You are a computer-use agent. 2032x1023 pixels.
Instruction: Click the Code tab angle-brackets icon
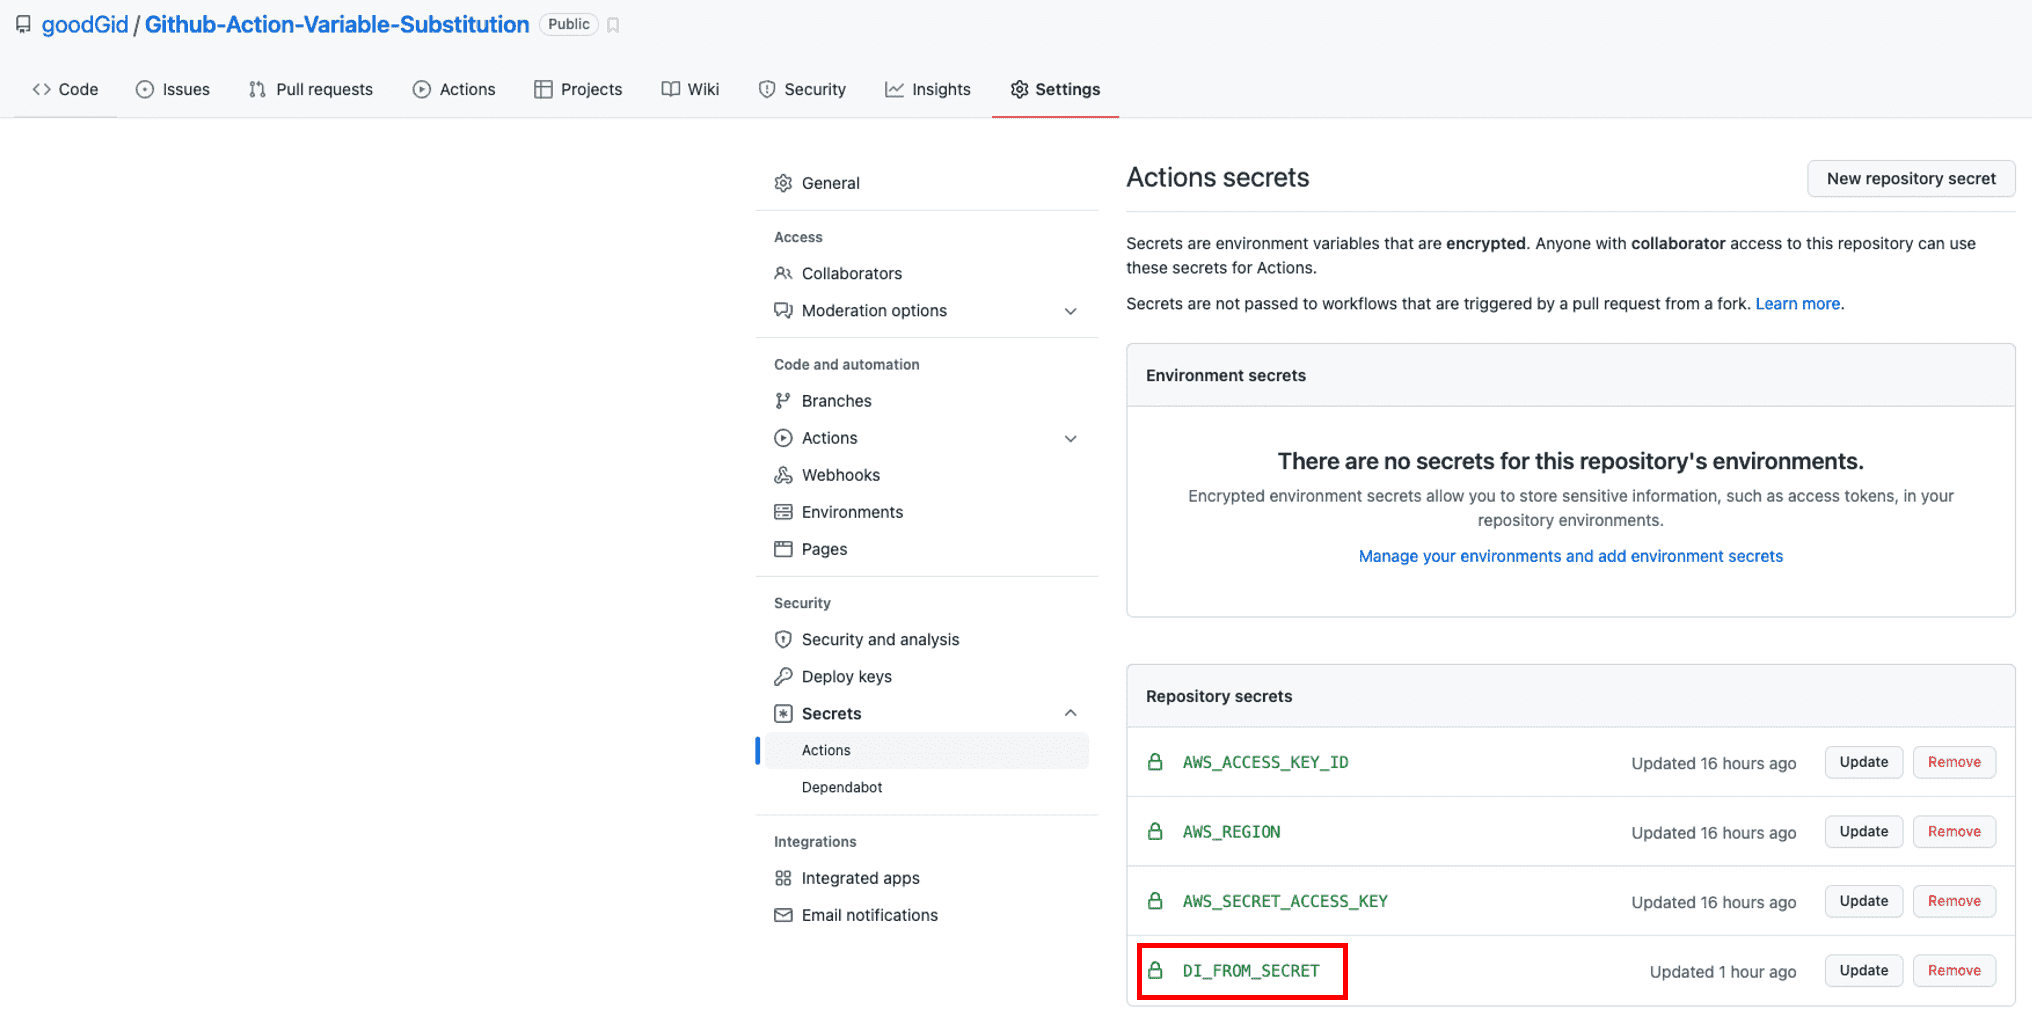[41, 89]
